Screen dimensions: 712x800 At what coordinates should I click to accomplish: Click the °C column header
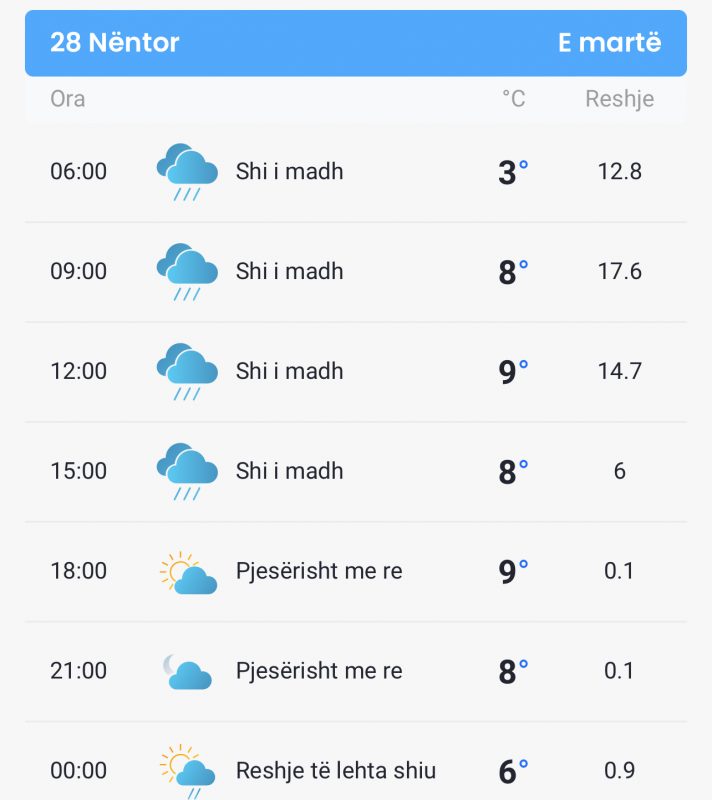tap(514, 99)
